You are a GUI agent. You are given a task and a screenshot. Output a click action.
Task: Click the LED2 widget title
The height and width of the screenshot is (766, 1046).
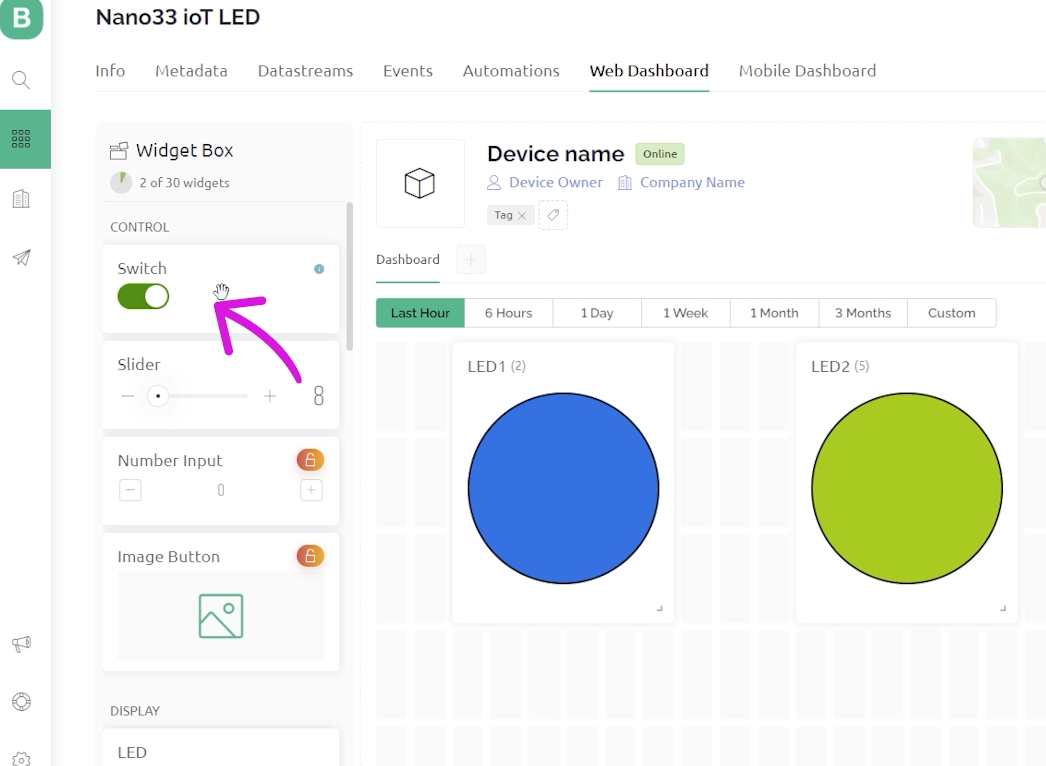[840, 366]
